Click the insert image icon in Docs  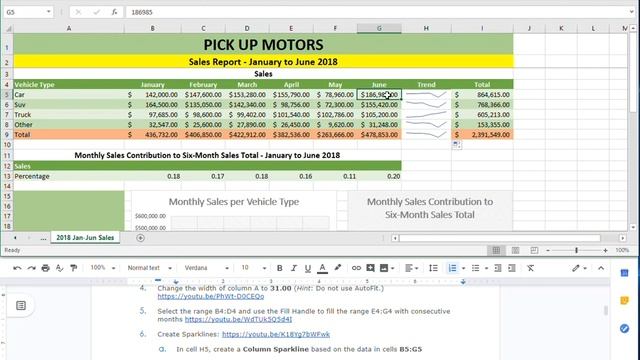(x=384, y=268)
